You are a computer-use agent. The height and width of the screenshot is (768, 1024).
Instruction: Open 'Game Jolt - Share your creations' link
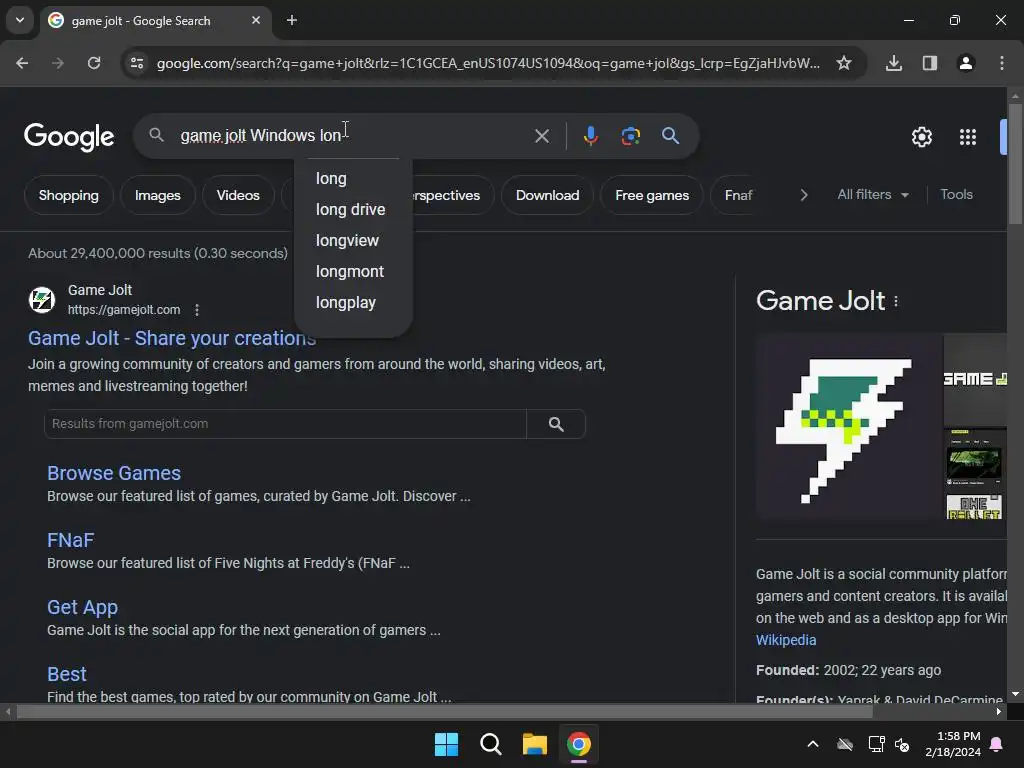point(172,338)
